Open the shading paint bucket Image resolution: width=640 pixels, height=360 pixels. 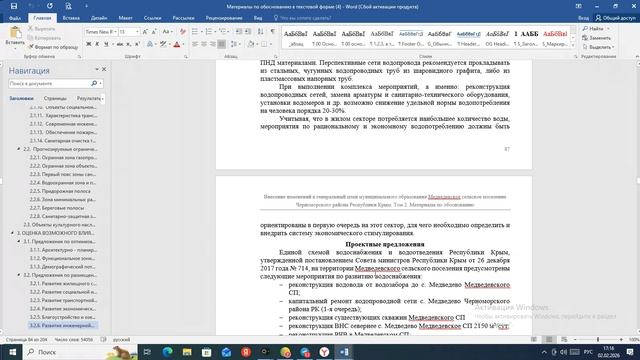tap(251, 44)
